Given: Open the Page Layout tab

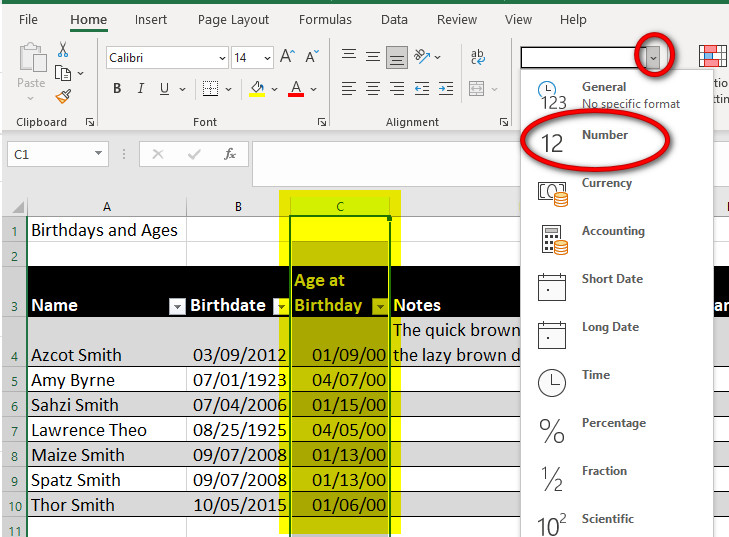Looking at the screenshot, I should pyautogui.click(x=233, y=19).
